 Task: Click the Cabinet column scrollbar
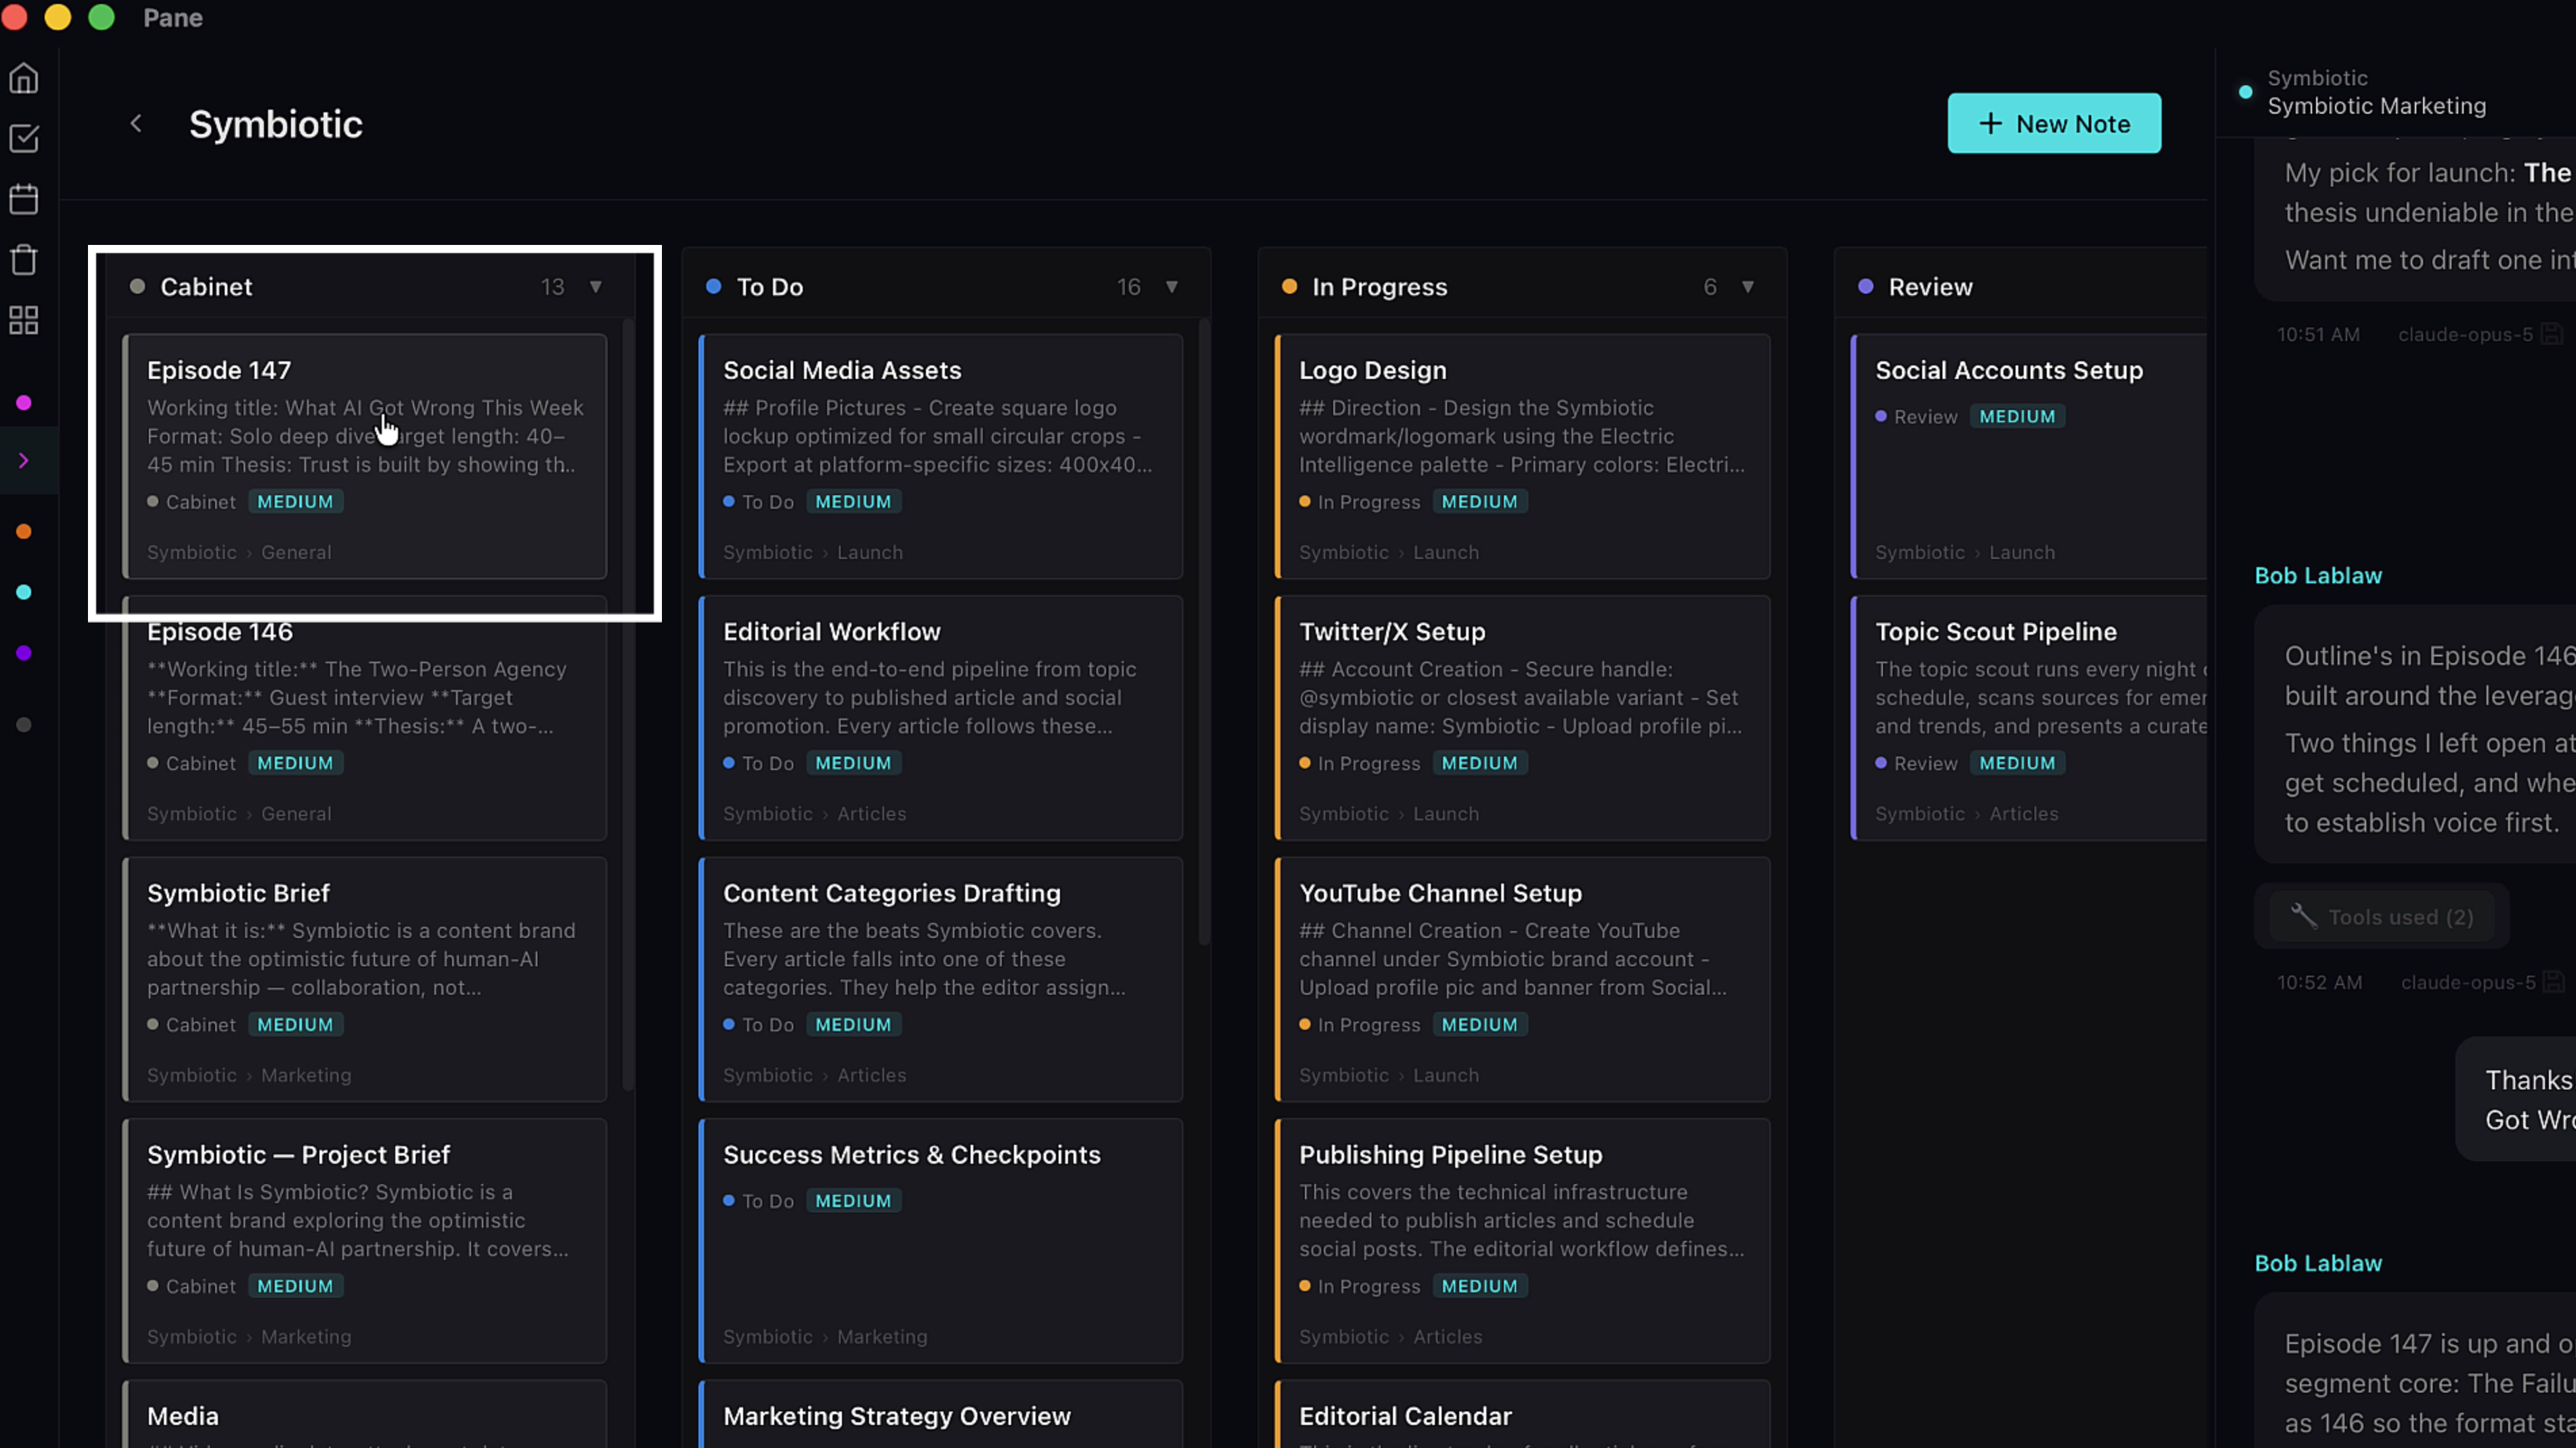click(x=628, y=704)
